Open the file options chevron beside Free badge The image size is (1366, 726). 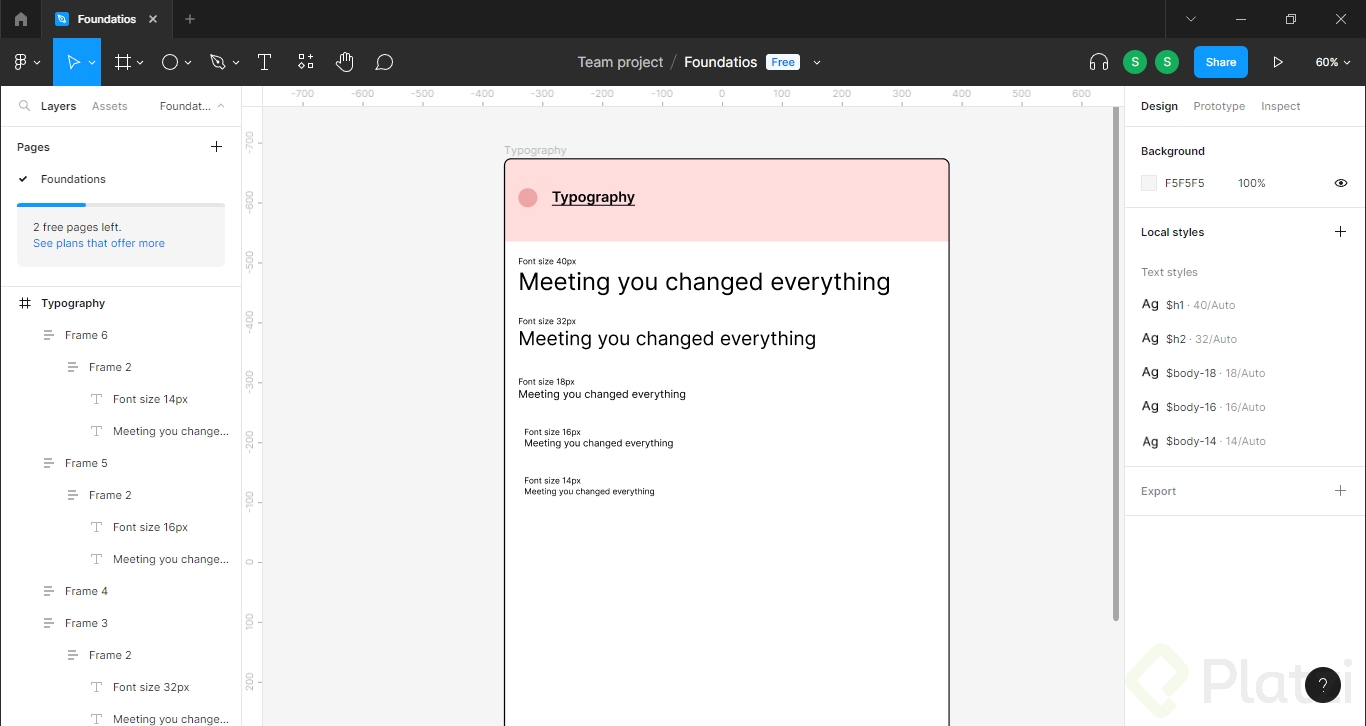817,62
